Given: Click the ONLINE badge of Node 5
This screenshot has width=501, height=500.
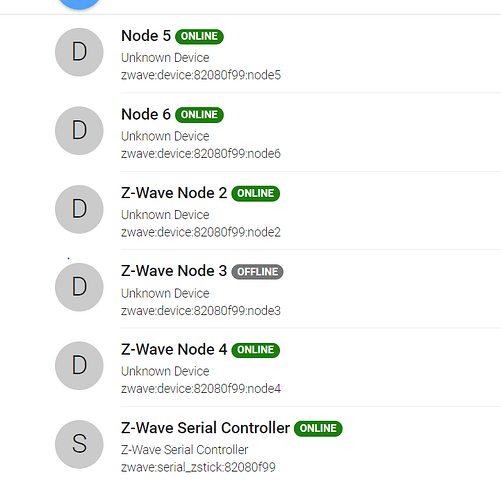Looking at the screenshot, I should 199,36.
